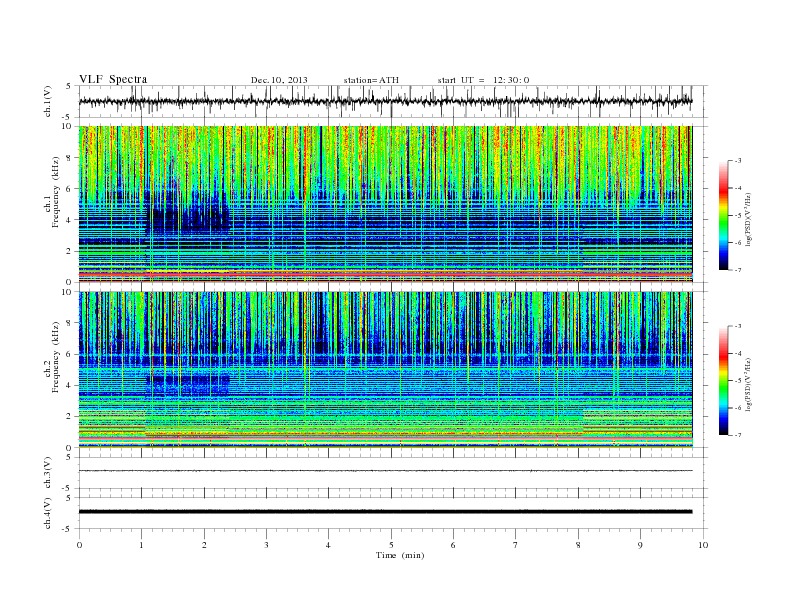Click the "4" tick on the time axis
The height and width of the screenshot is (612, 792).
[x=328, y=545]
